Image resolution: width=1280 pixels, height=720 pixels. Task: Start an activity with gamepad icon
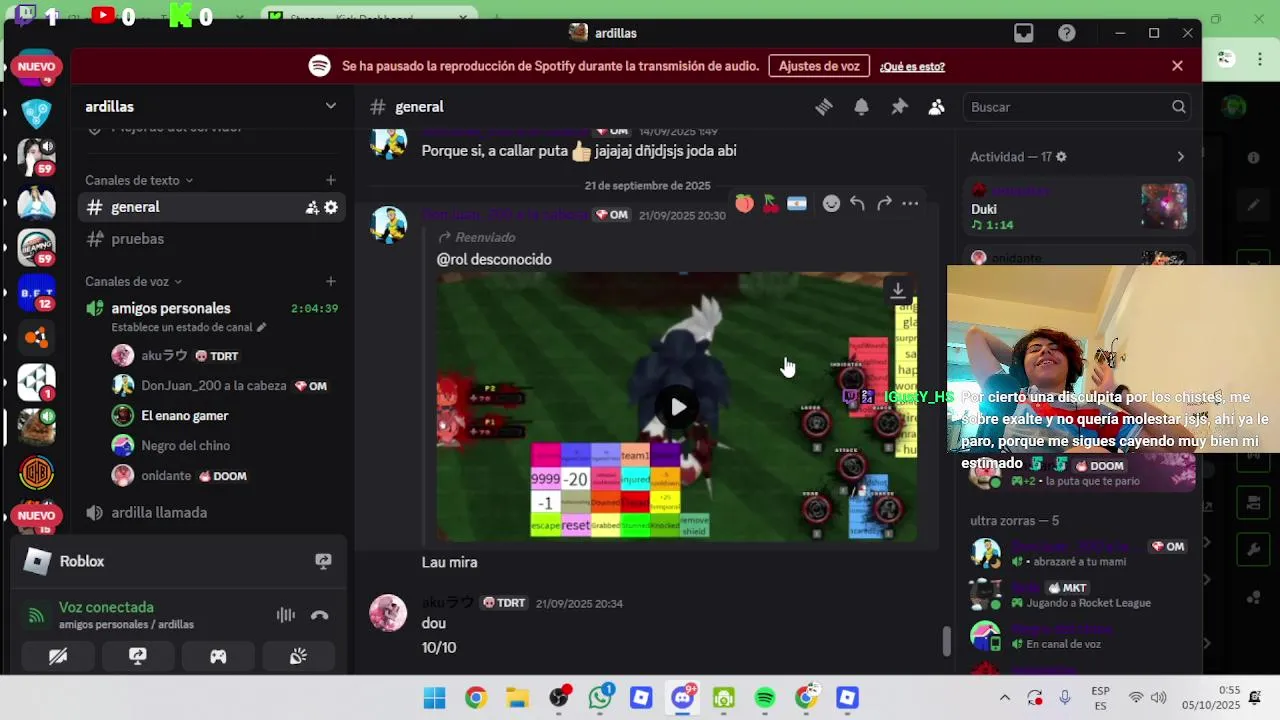218,656
